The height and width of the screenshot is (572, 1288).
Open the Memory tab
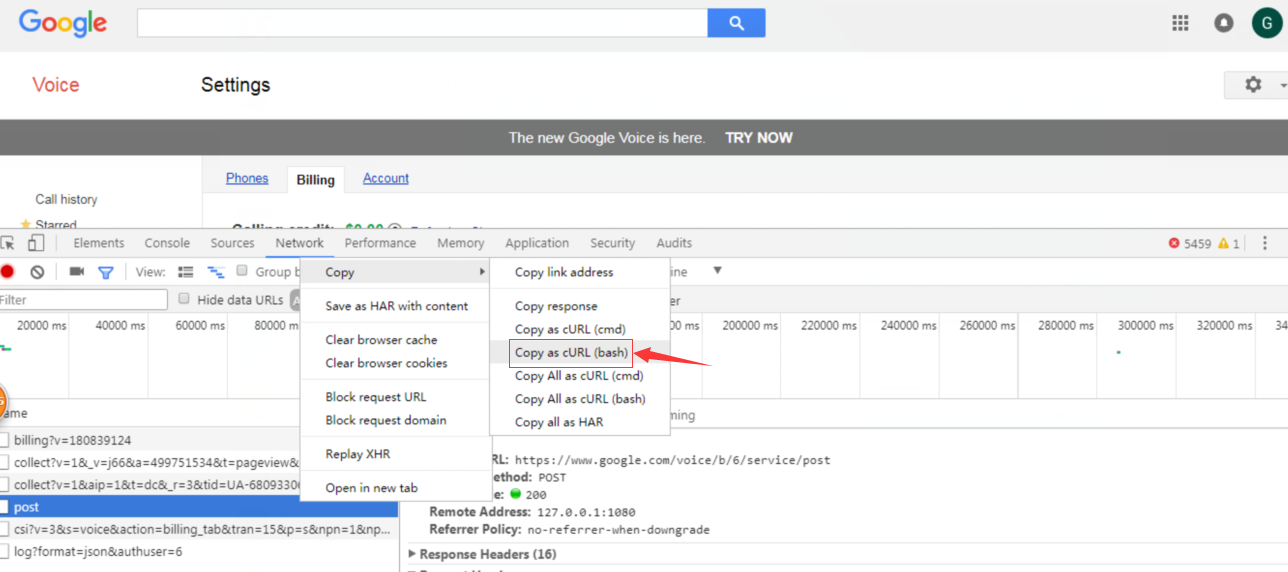point(460,243)
